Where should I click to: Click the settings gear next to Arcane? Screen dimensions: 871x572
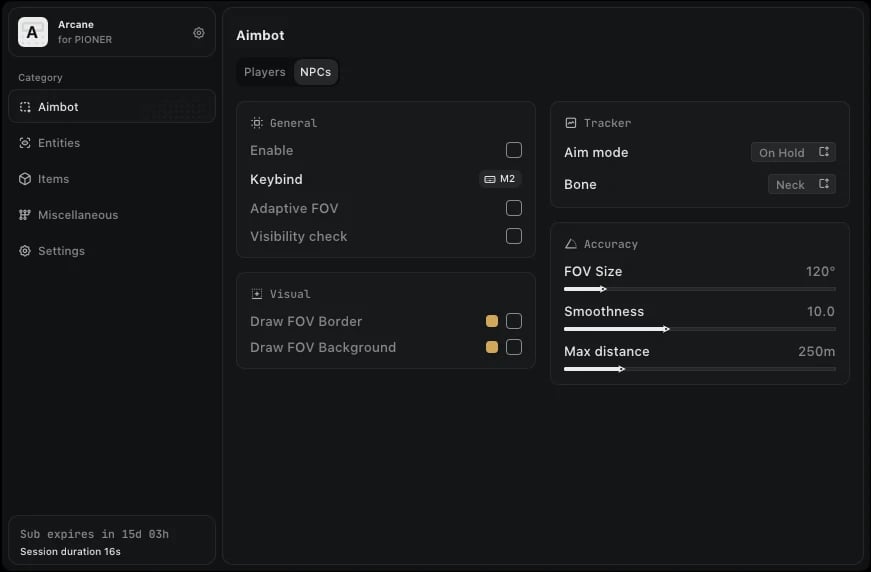point(199,33)
